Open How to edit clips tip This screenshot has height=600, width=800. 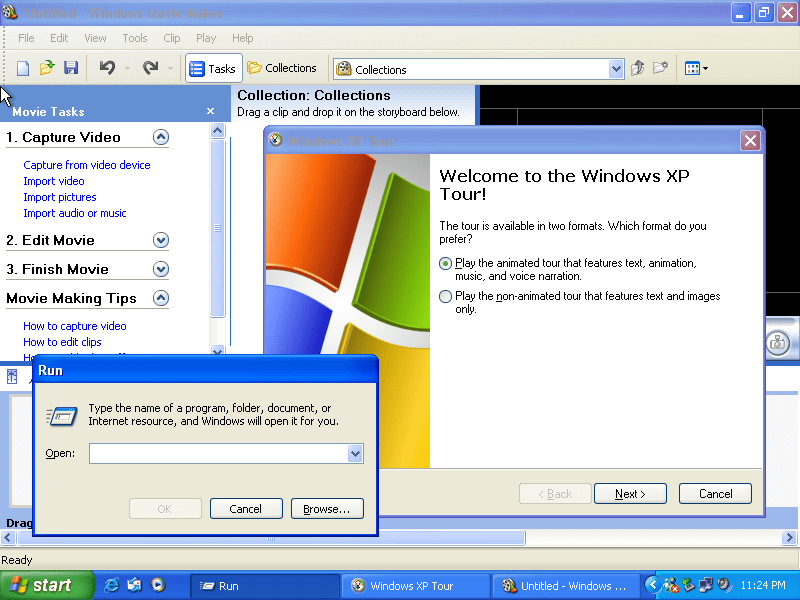click(62, 342)
